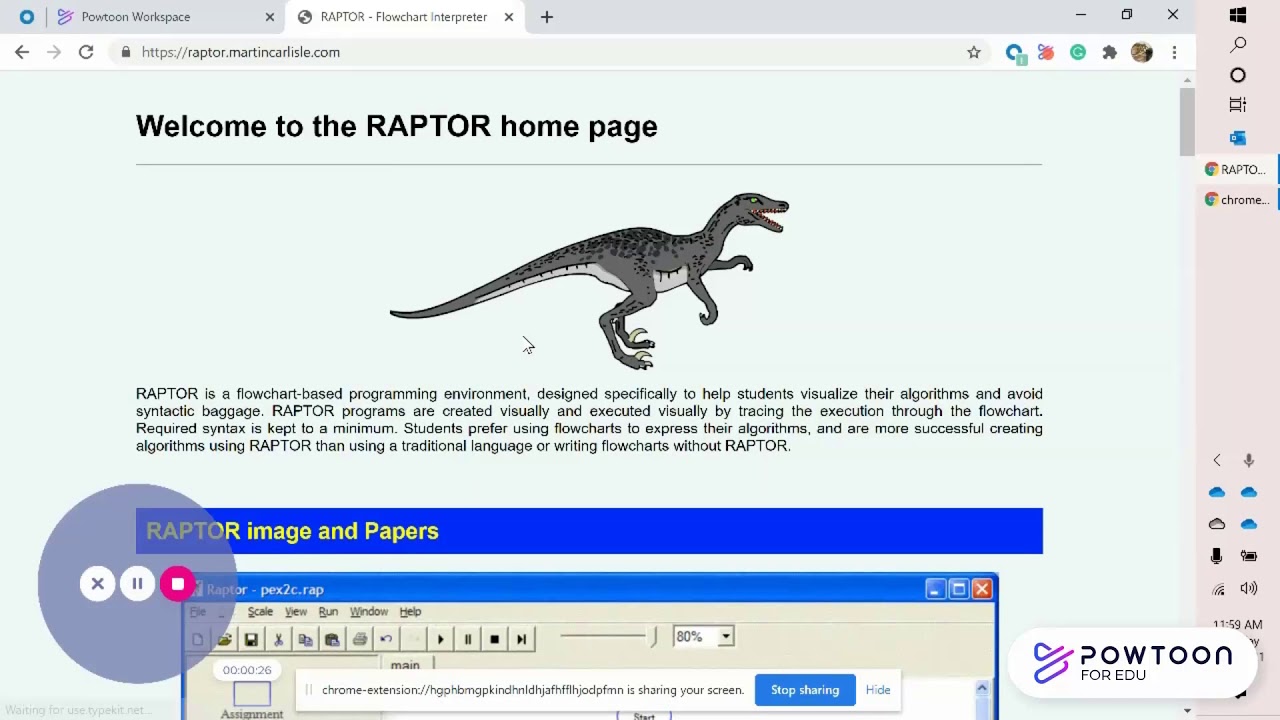
Task: Open Run menu in Raptor screenshot
Action: [328, 612]
